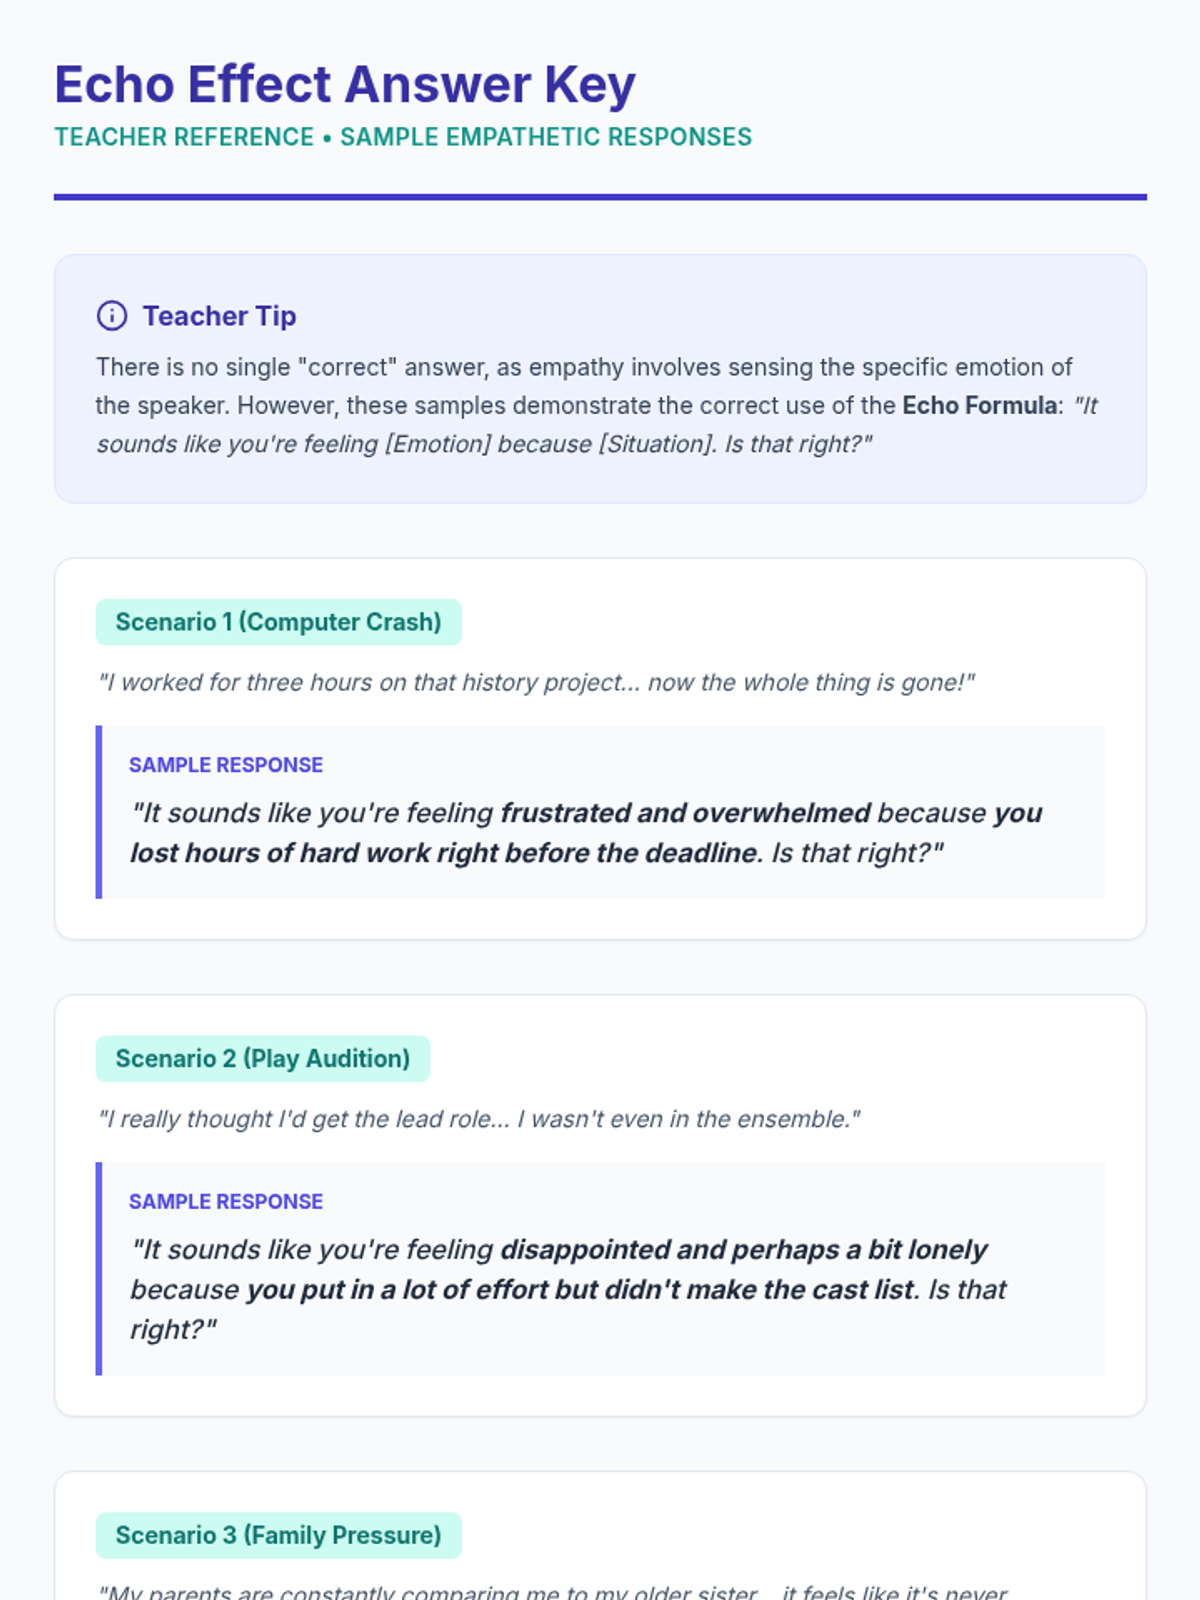1200x1600 pixels.
Task: Click the history project quote text
Action: click(x=536, y=682)
